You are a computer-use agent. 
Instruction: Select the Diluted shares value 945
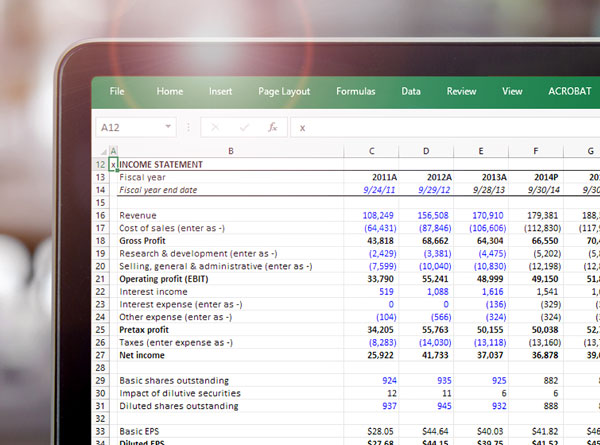[426, 406]
